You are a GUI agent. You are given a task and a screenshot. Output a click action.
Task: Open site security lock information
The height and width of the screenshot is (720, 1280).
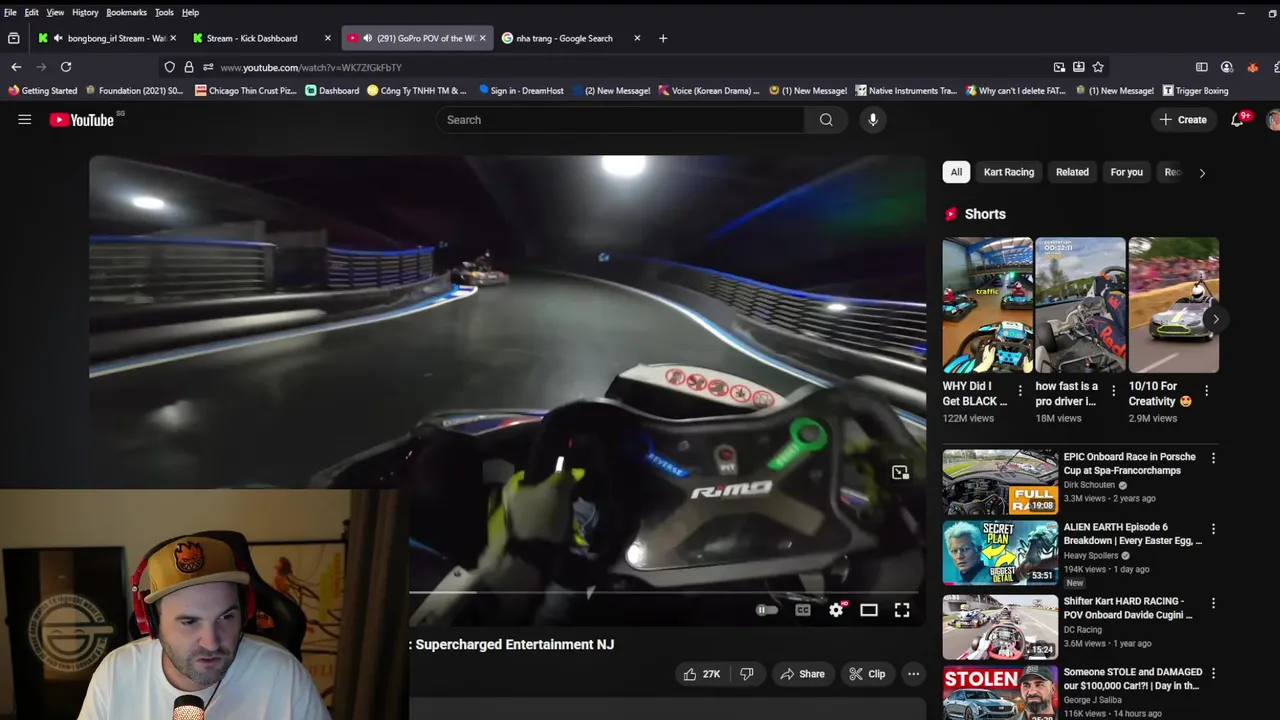(189, 67)
